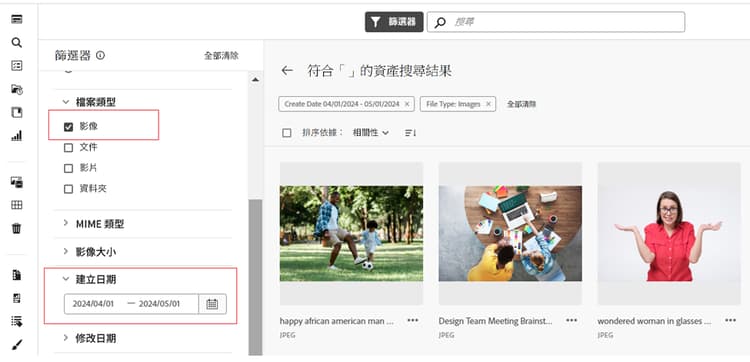Open the 相關性 sort dropdown
The image size is (750, 362).
pos(371,132)
